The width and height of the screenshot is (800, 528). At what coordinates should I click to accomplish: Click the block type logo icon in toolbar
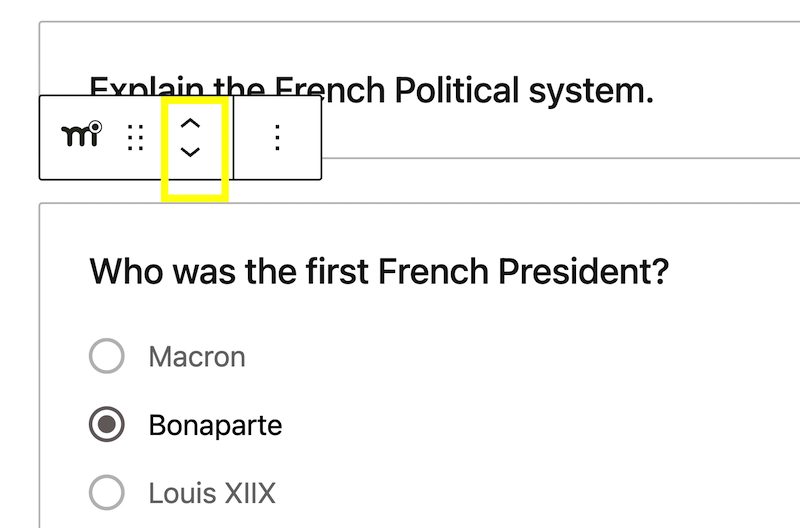tap(81, 135)
